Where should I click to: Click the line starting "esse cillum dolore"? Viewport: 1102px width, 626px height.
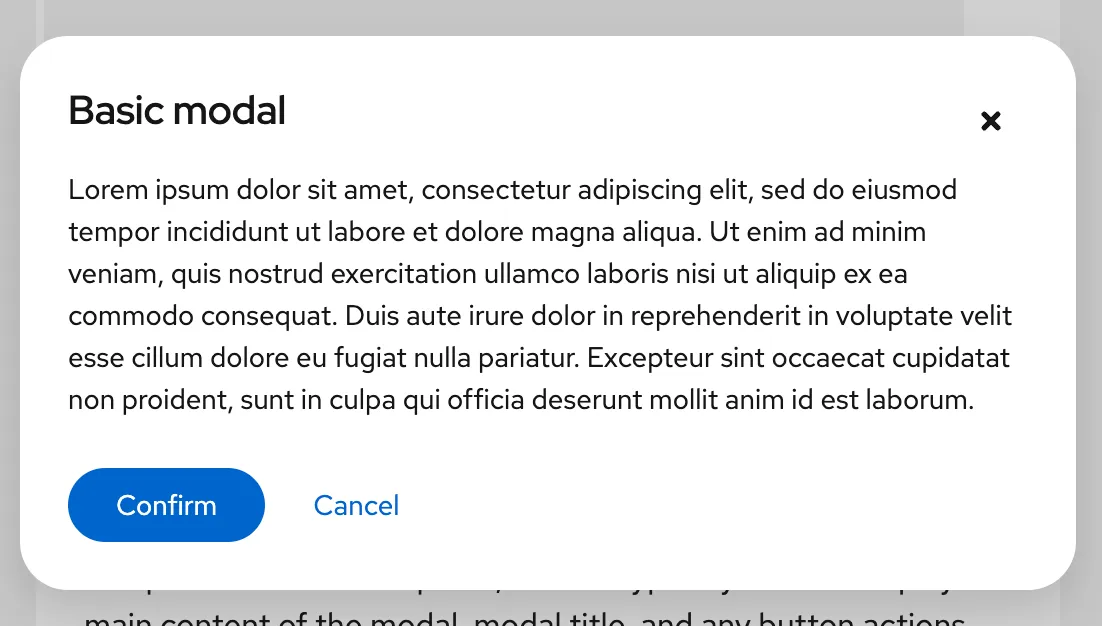(x=539, y=358)
